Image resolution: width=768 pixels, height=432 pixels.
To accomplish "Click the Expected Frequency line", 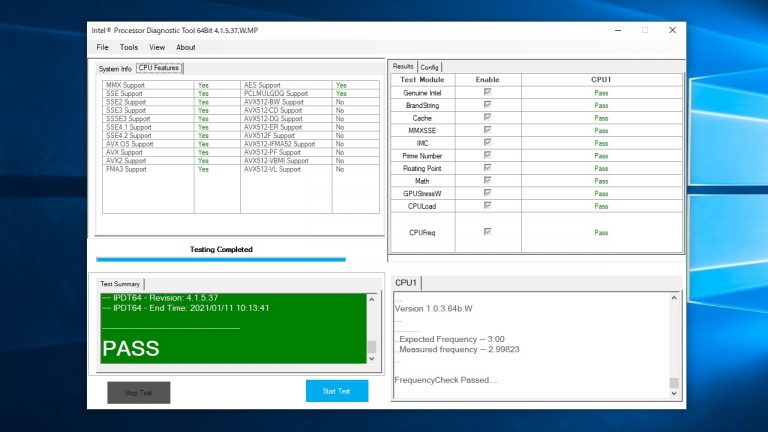I will (x=450, y=339).
